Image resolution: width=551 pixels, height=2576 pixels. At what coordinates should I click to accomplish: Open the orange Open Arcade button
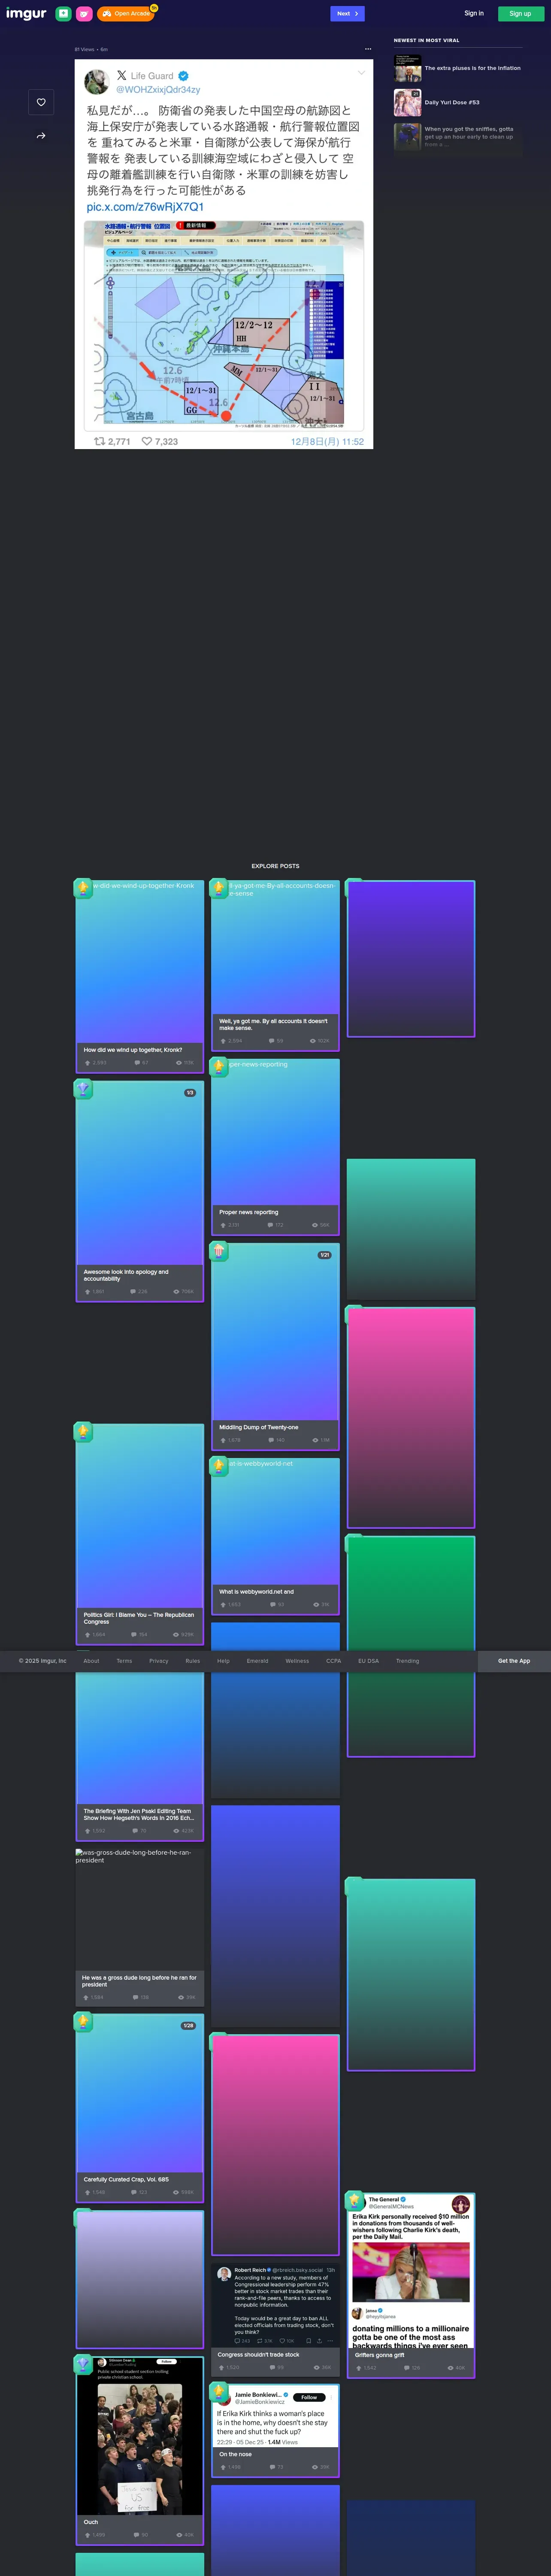126,14
